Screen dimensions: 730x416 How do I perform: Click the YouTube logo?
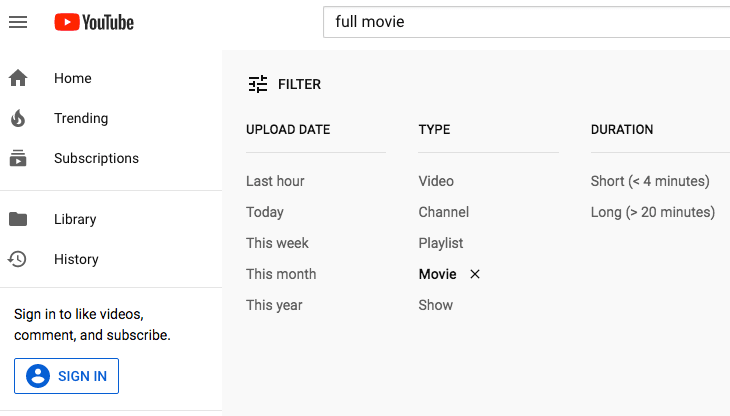tap(94, 22)
